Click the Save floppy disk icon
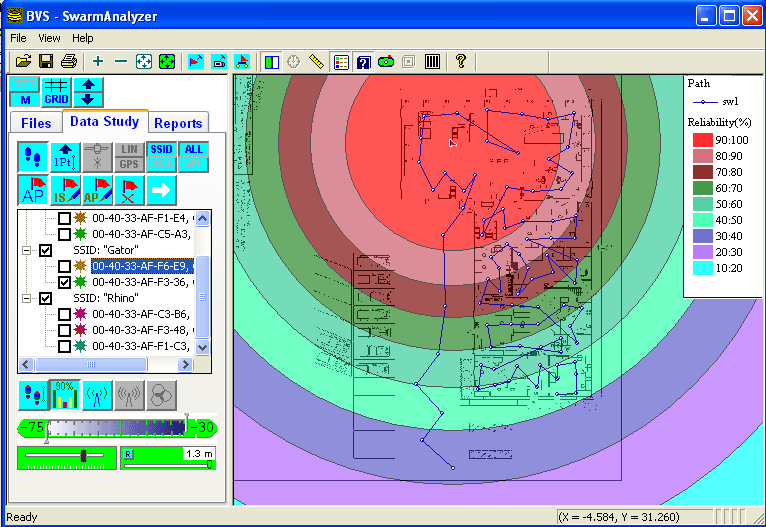 pyautogui.click(x=46, y=62)
